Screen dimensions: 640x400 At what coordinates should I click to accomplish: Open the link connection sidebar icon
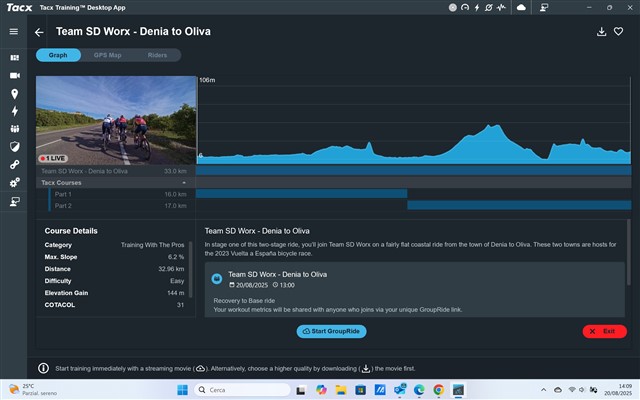[15, 164]
